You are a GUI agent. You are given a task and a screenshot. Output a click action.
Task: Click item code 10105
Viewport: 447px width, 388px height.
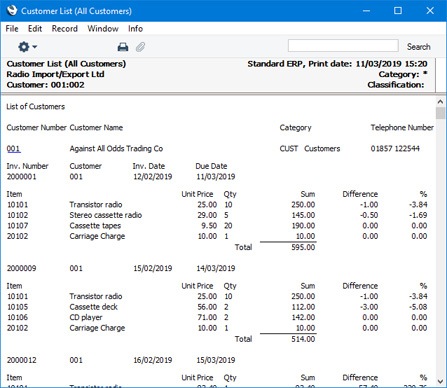(x=18, y=307)
